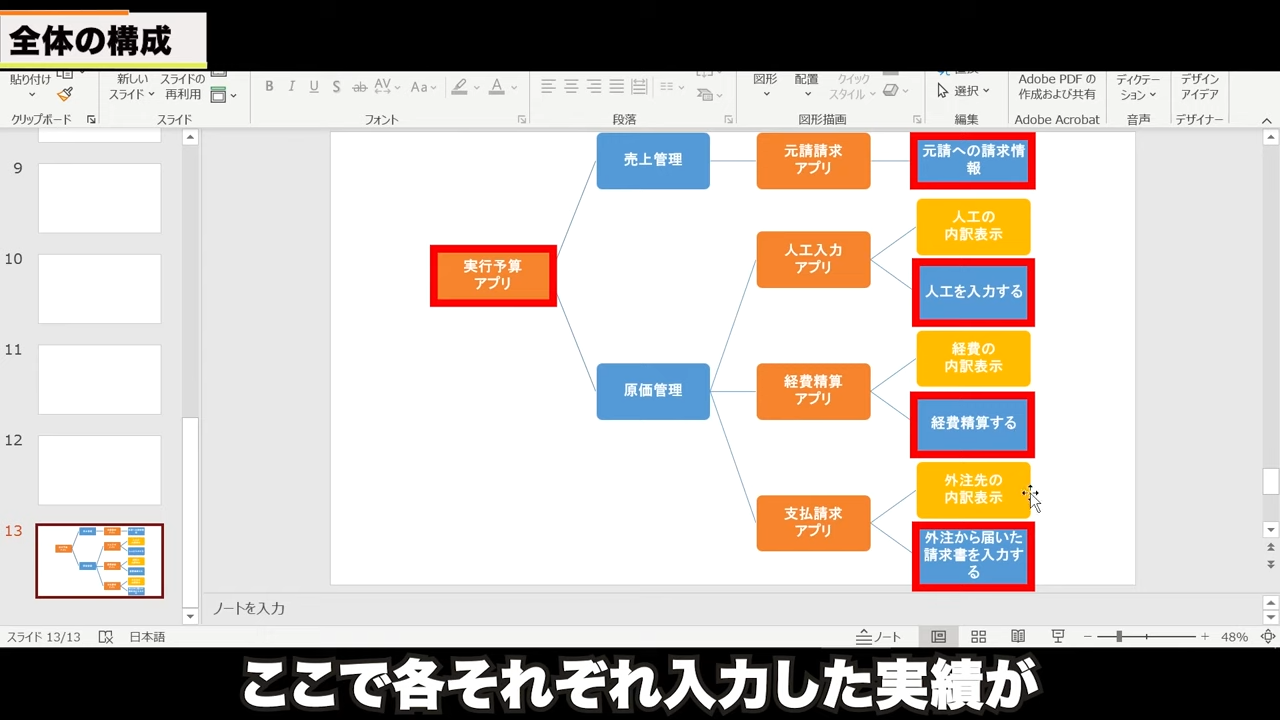Toggle italic formatting in the font group
The image size is (1280, 720).
click(291, 87)
